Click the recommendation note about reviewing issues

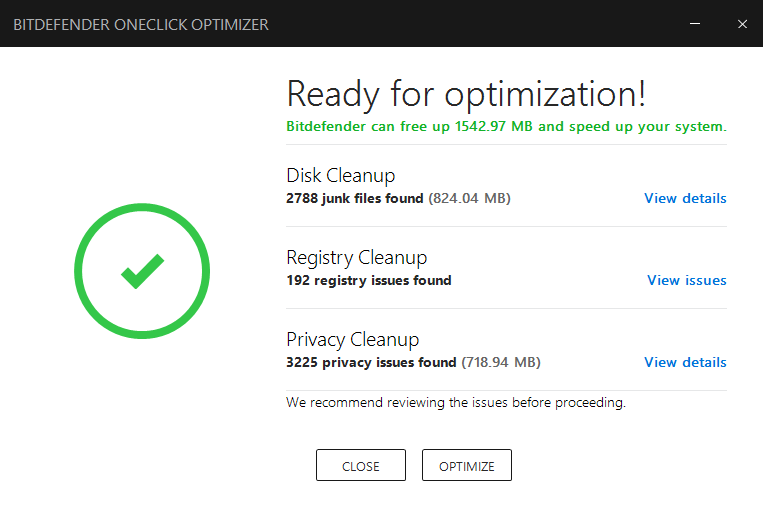(x=456, y=403)
